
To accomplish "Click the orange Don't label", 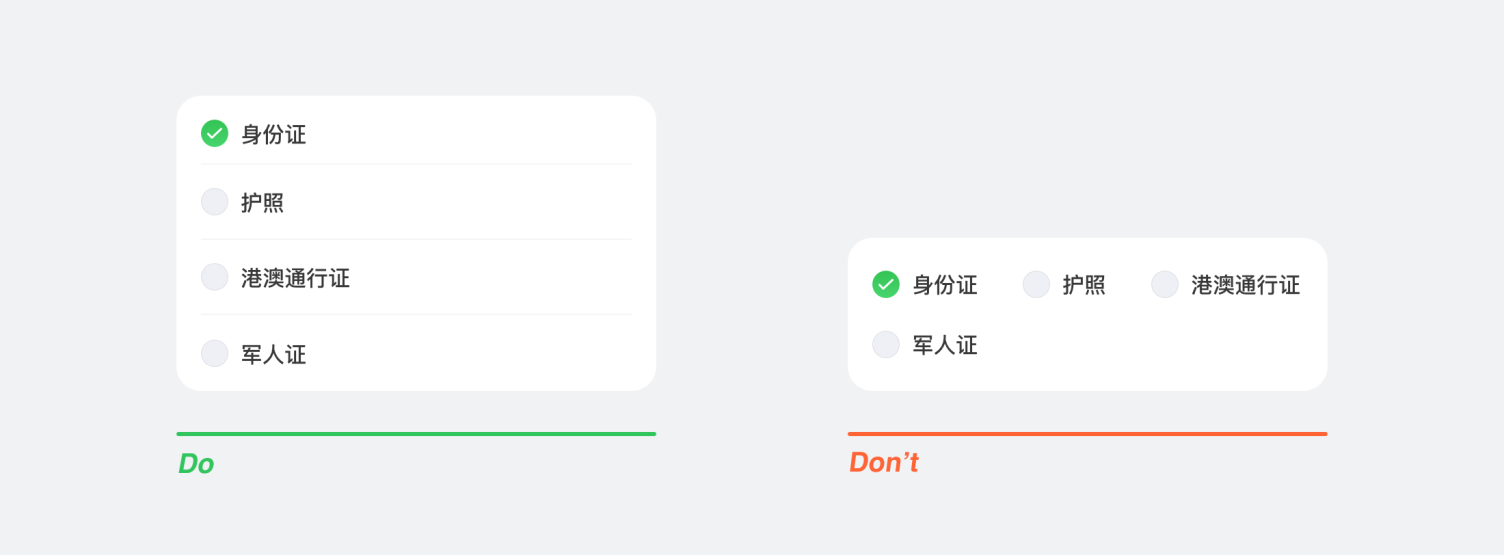I will (884, 462).
